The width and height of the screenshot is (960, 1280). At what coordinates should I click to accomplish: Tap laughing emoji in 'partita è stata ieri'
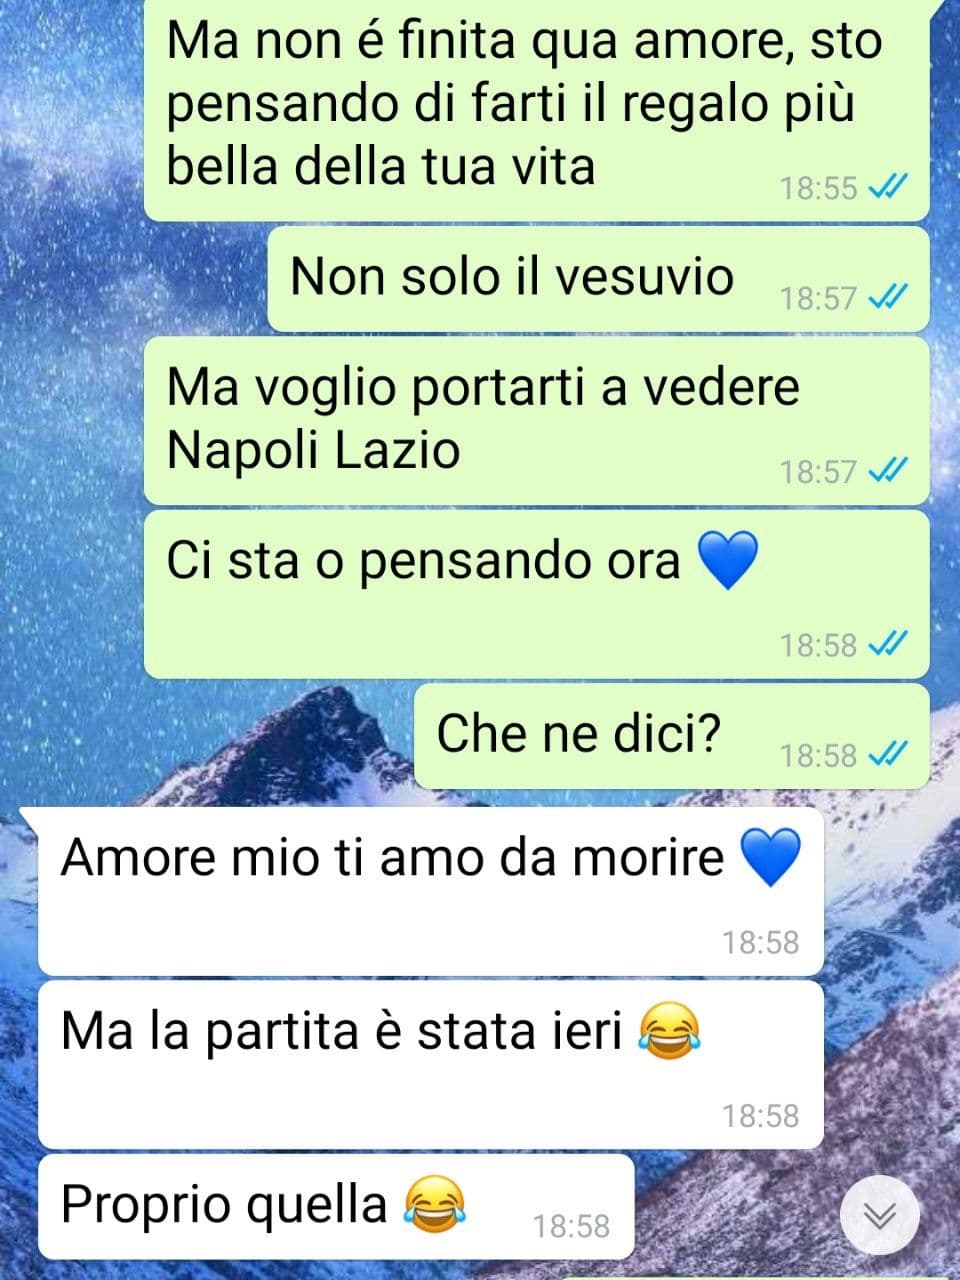point(668,1032)
